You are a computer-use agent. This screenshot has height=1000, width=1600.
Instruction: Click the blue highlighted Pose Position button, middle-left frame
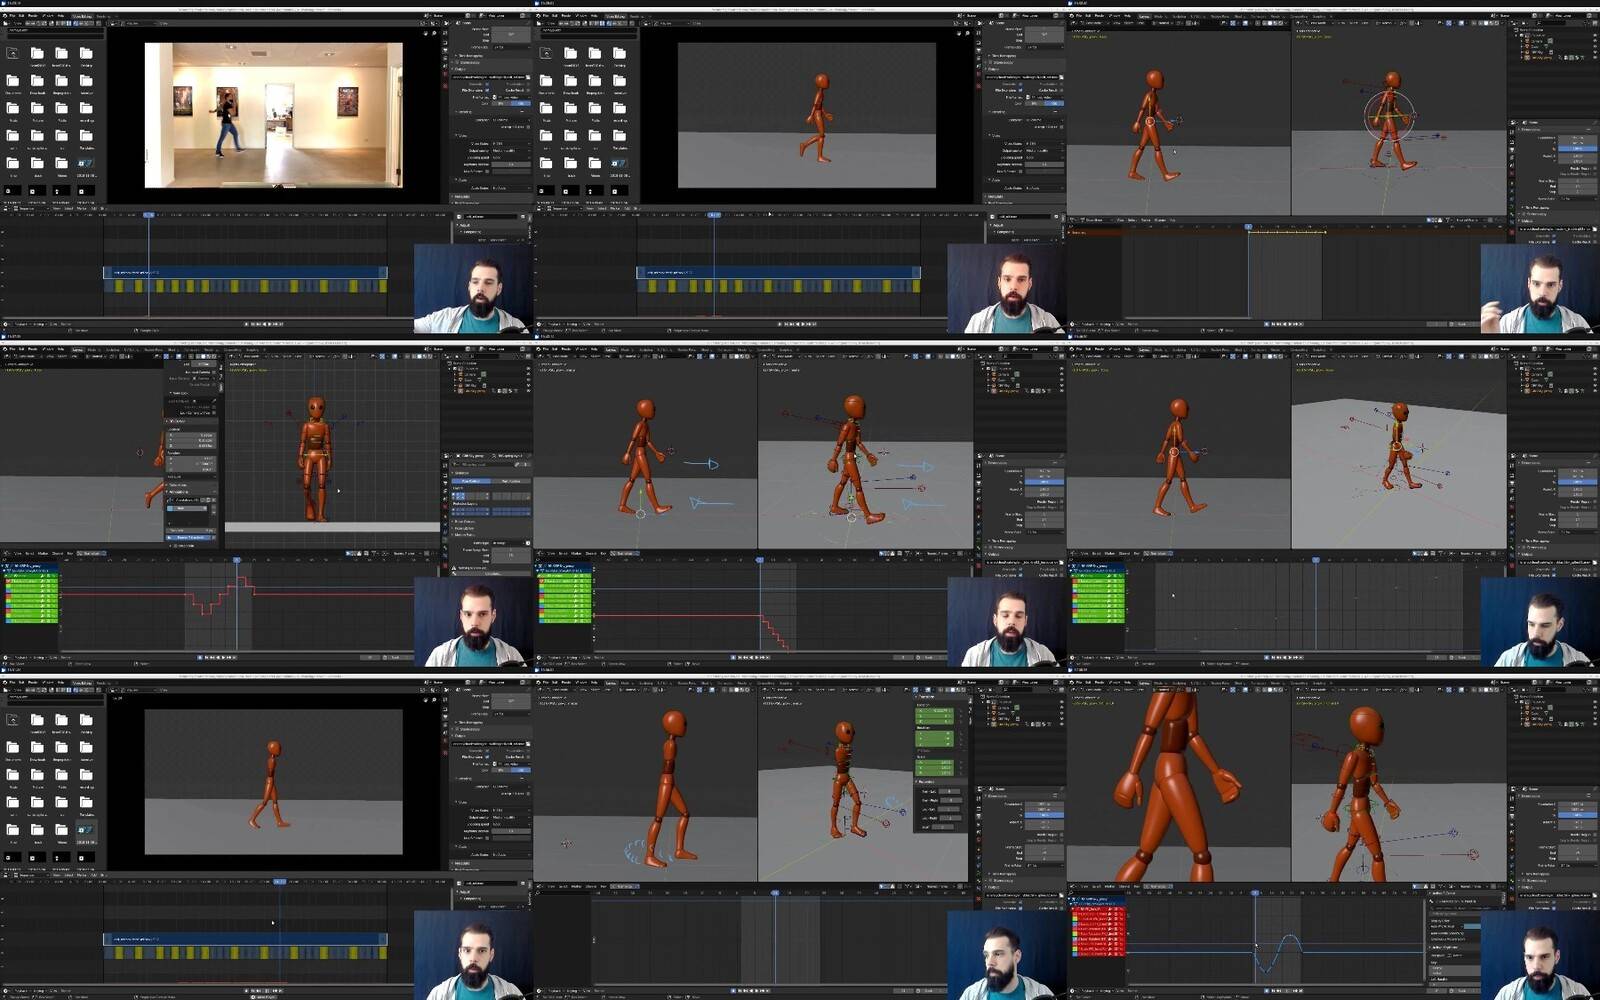click(469, 482)
